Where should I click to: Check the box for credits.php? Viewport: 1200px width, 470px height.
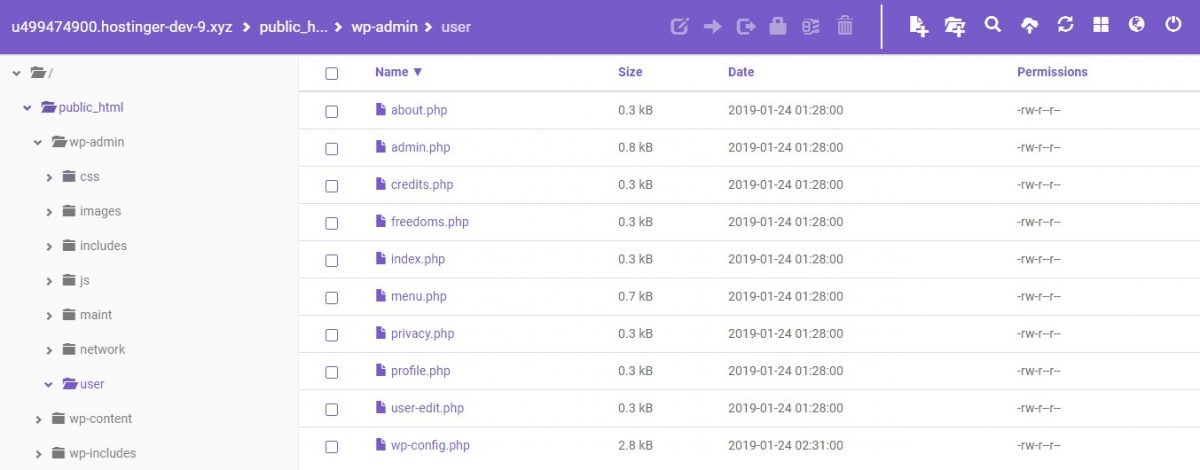(x=332, y=186)
